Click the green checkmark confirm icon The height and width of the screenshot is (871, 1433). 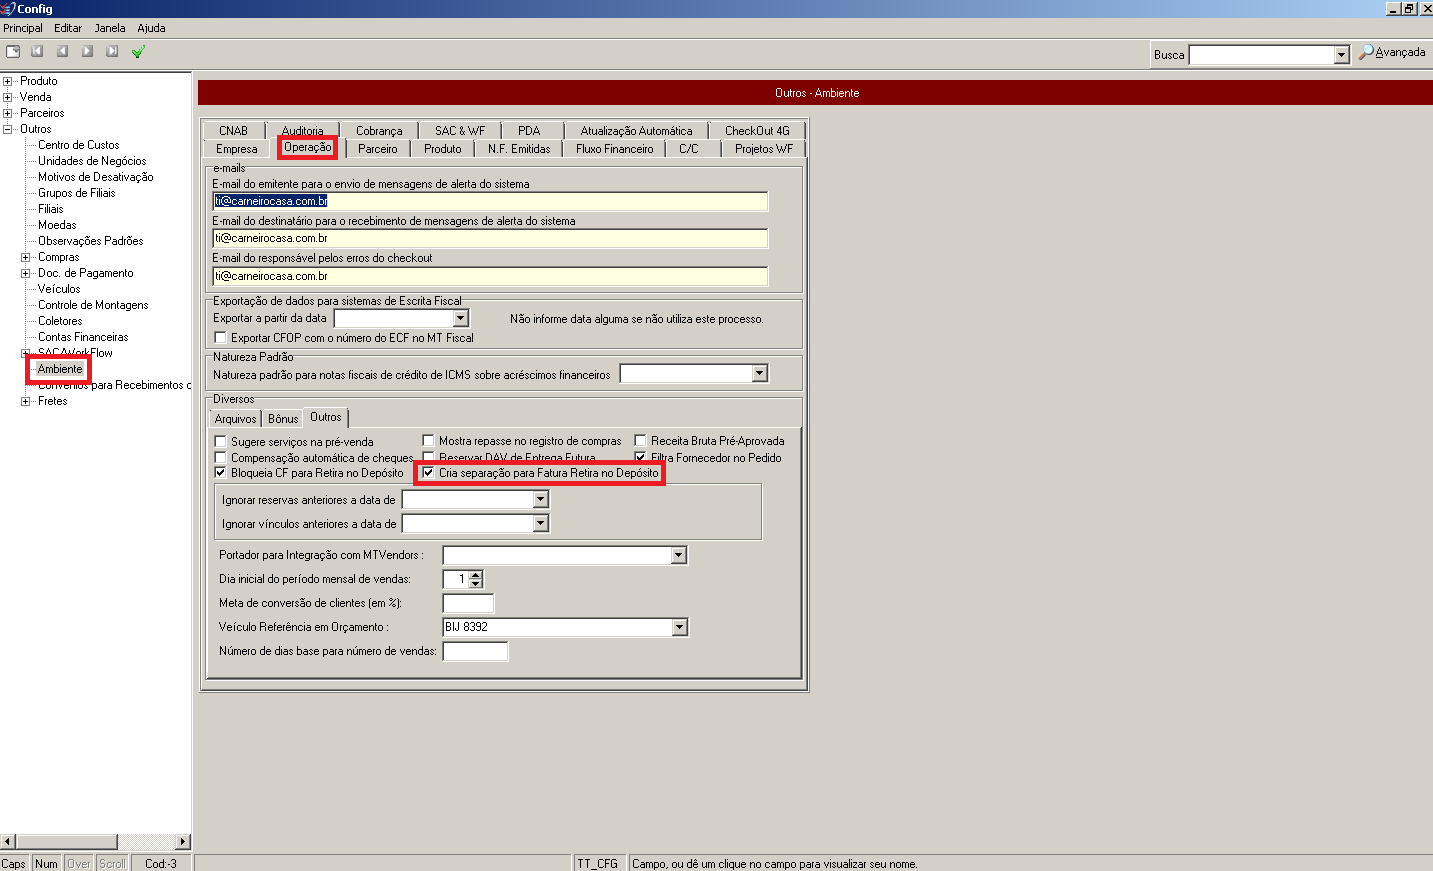coord(138,51)
